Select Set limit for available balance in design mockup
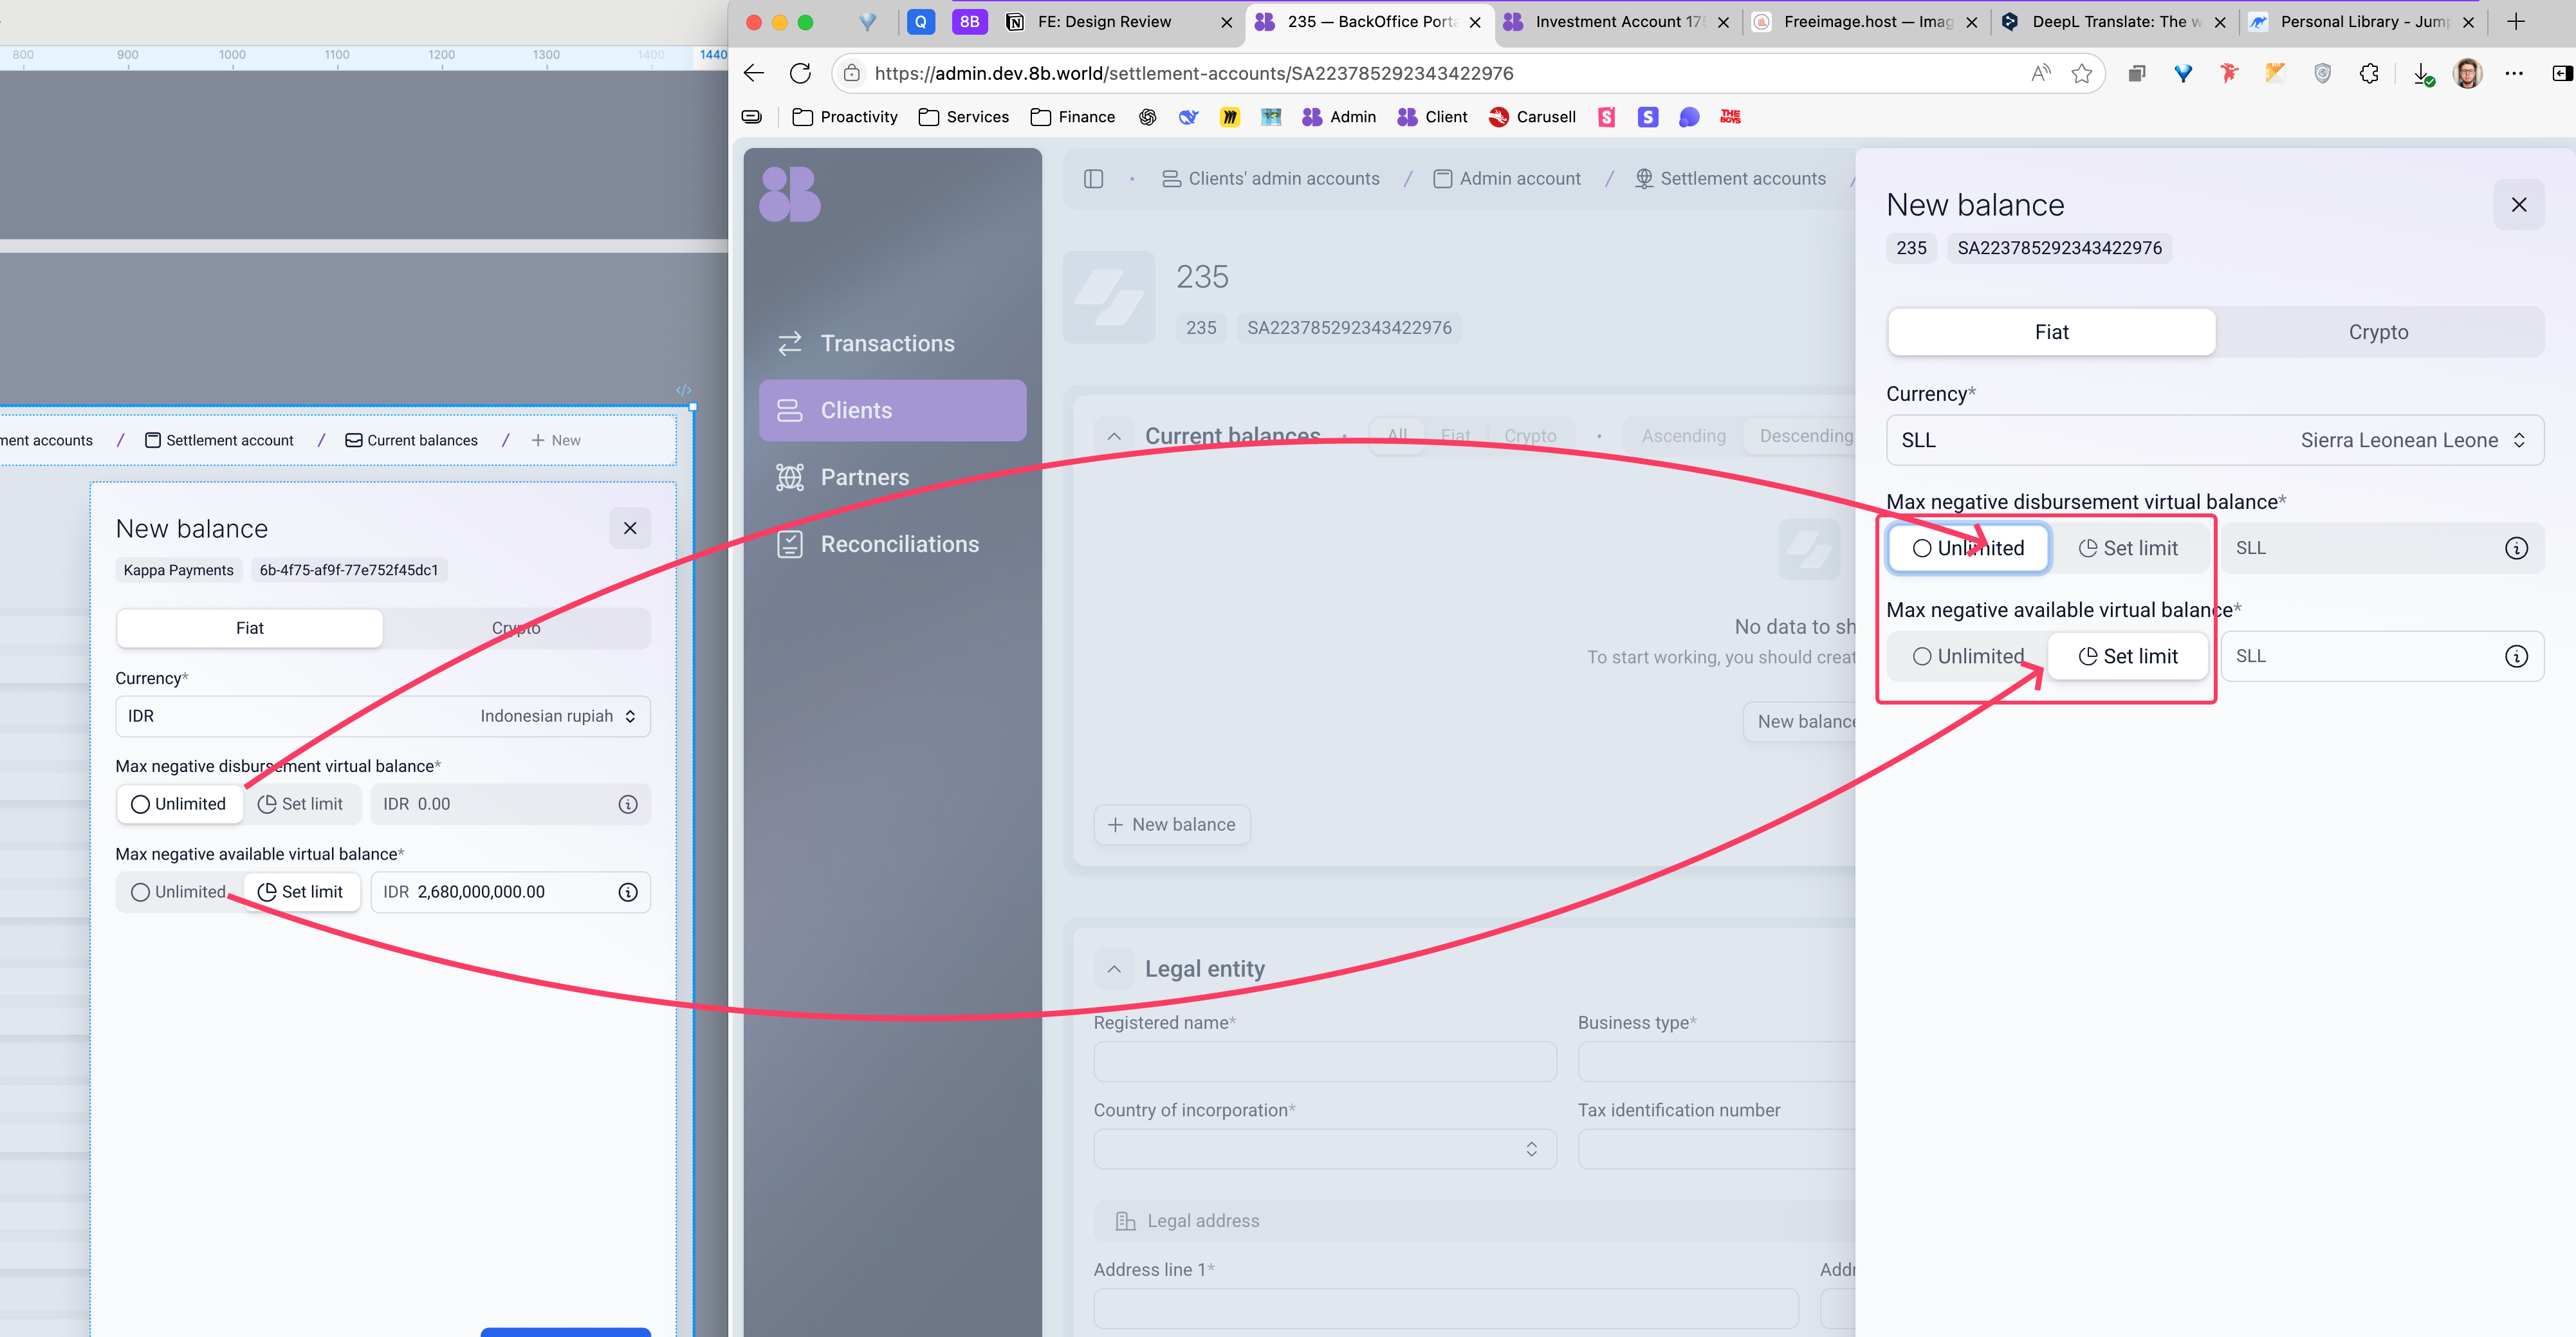This screenshot has height=1337, width=2576. pos(301,892)
